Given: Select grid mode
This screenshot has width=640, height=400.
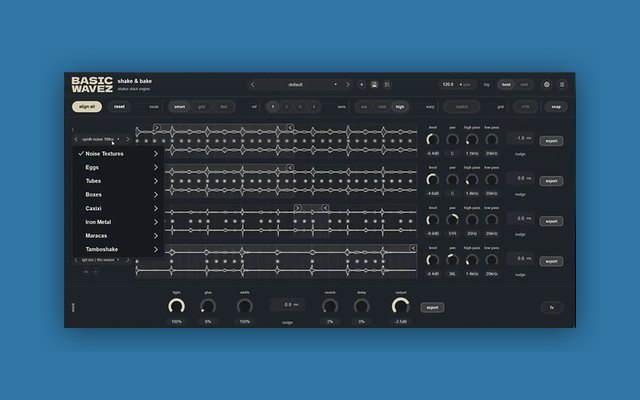Looking at the screenshot, I should pyautogui.click(x=202, y=107).
